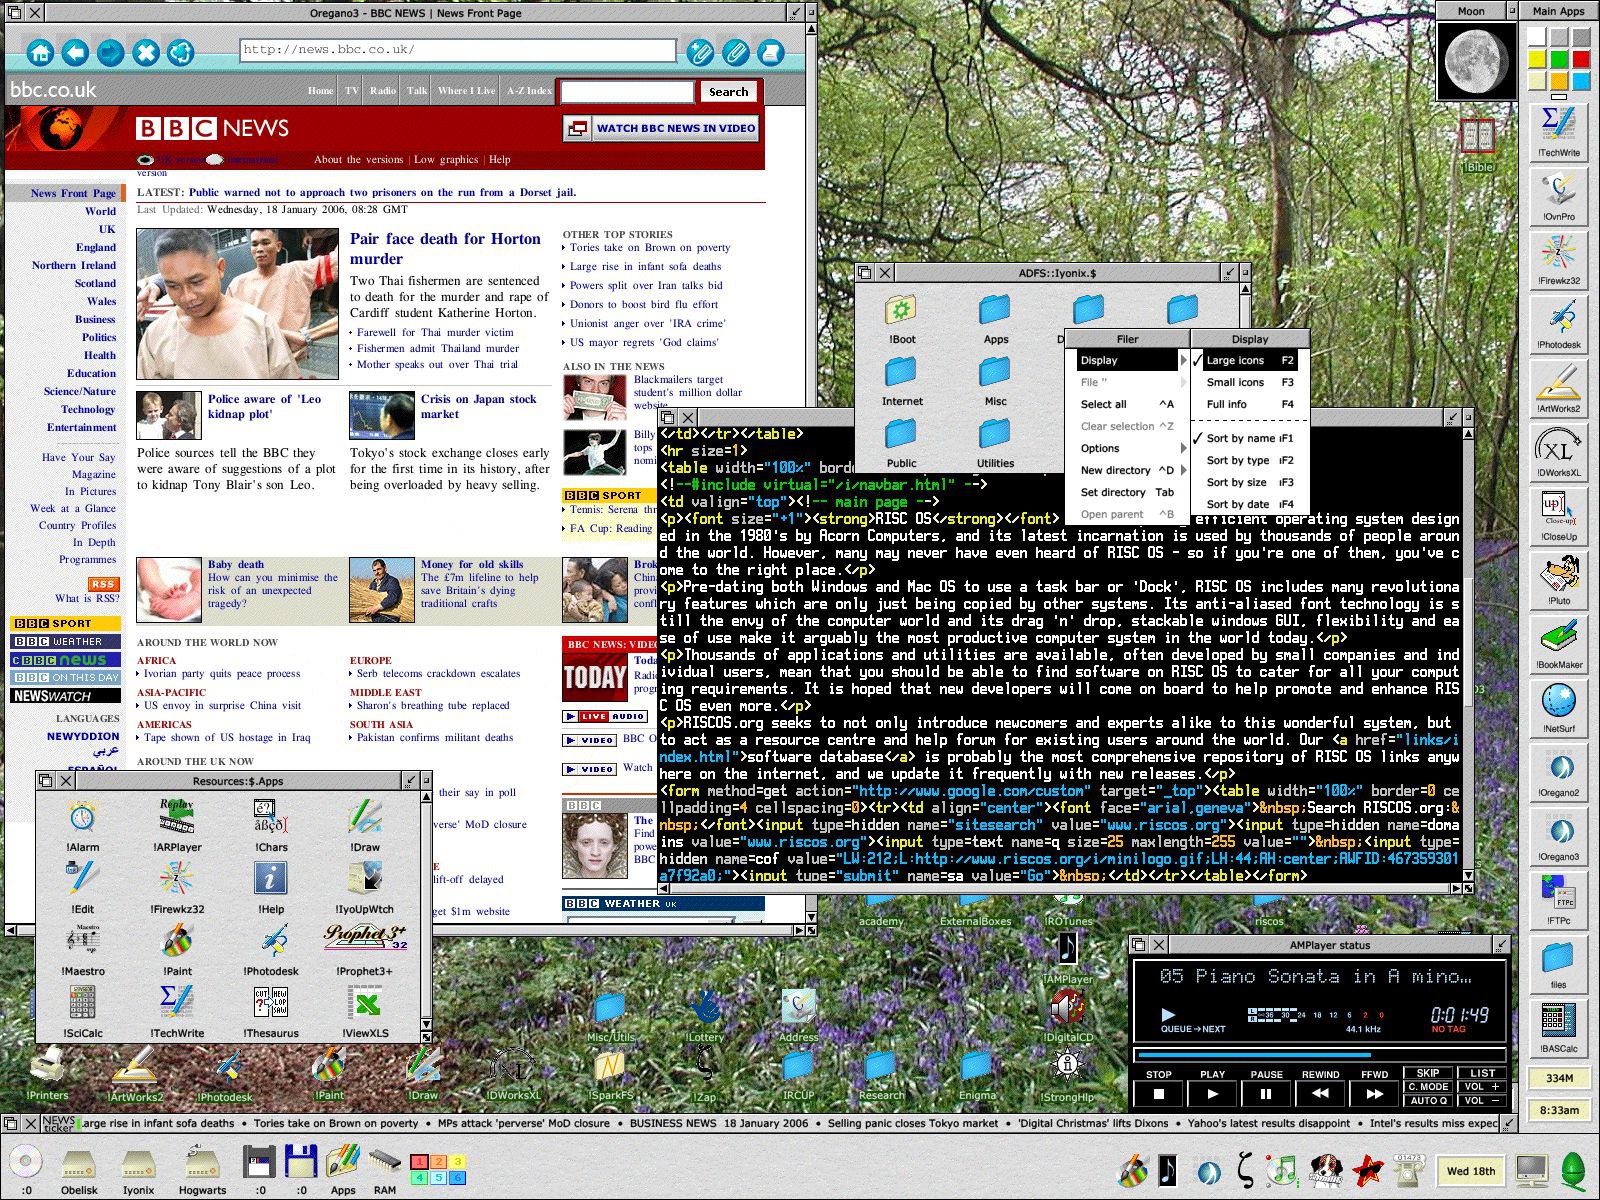Click the BBC Search button
The width and height of the screenshot is (1600, 1200).
click(x=728, y=91)
